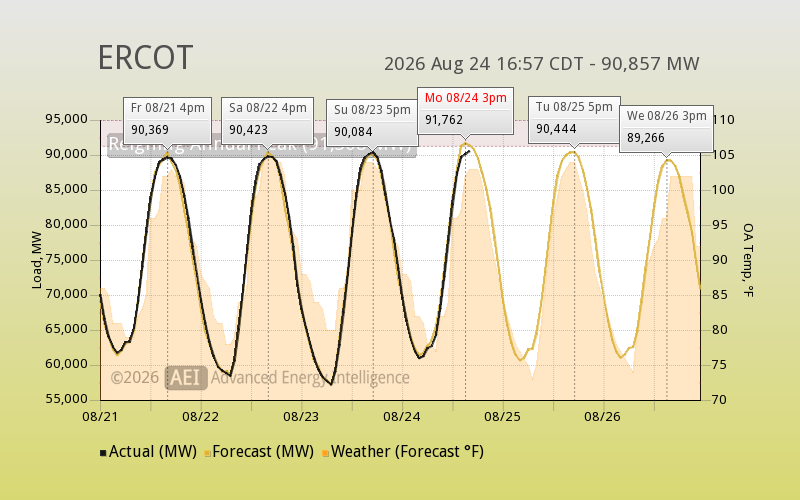Click the 08/26 x-axis date label
This screenshot has height=500, width=800.
pyautogui.click(x=603, y=417)
